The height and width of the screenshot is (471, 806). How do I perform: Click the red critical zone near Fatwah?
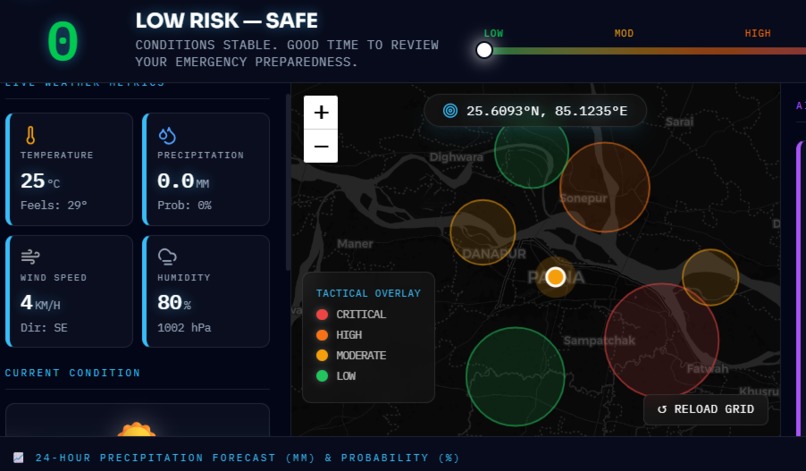662,340
